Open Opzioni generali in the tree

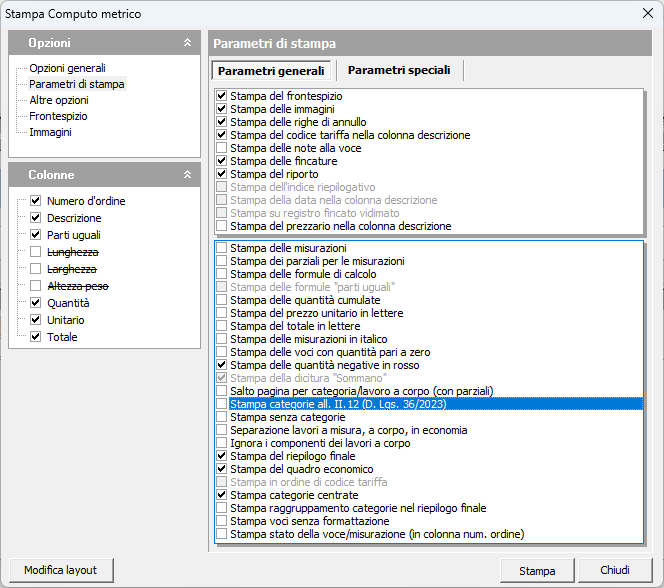[x=67, y=68]
